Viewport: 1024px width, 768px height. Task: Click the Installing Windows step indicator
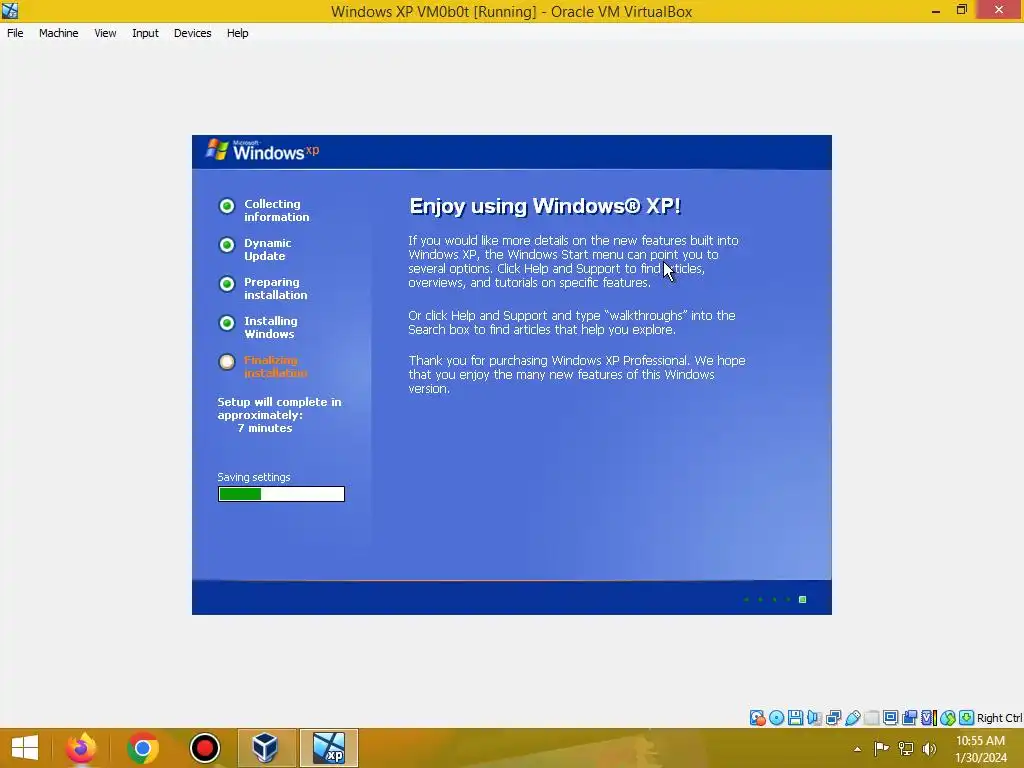pyautogui.click(x=227, y=323)
